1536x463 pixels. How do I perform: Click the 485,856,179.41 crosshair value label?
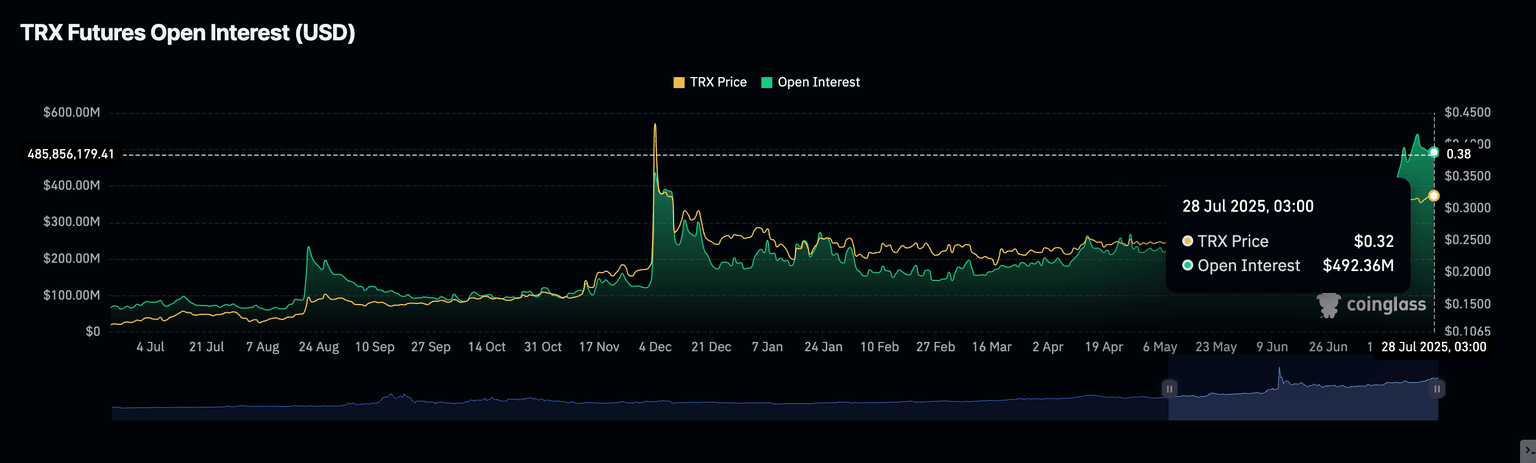71,154
